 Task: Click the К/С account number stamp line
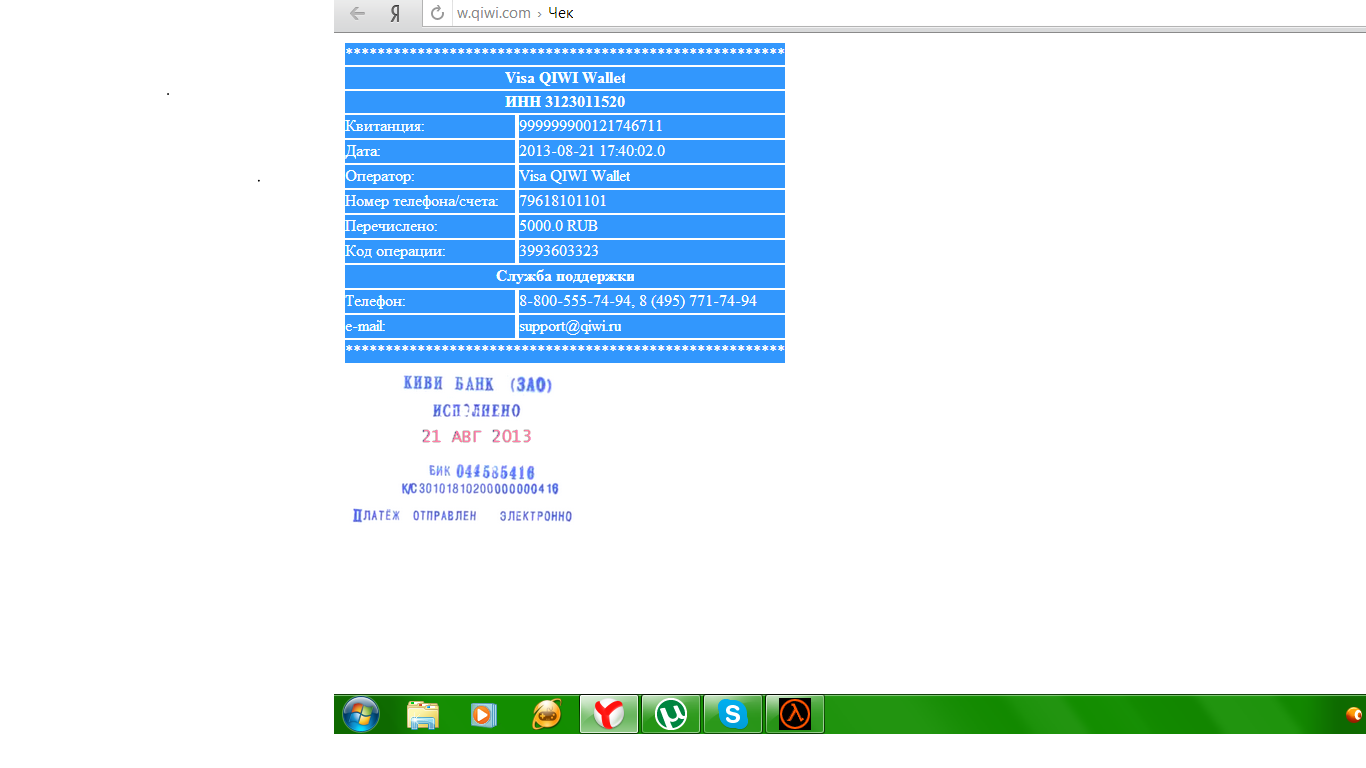coord(480,489)
